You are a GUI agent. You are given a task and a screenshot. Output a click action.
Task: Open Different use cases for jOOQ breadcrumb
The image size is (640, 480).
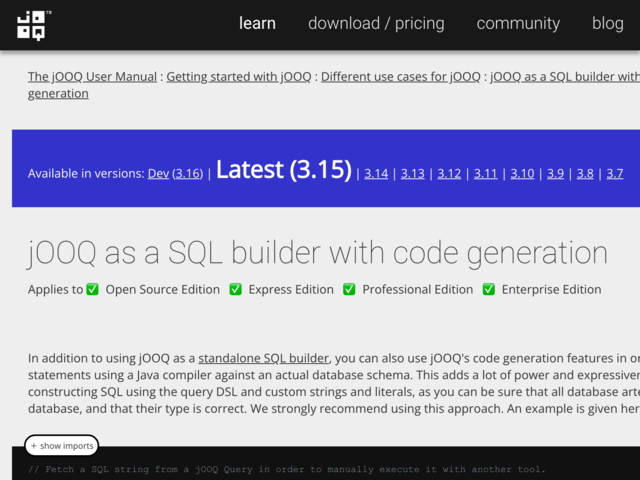400,77
